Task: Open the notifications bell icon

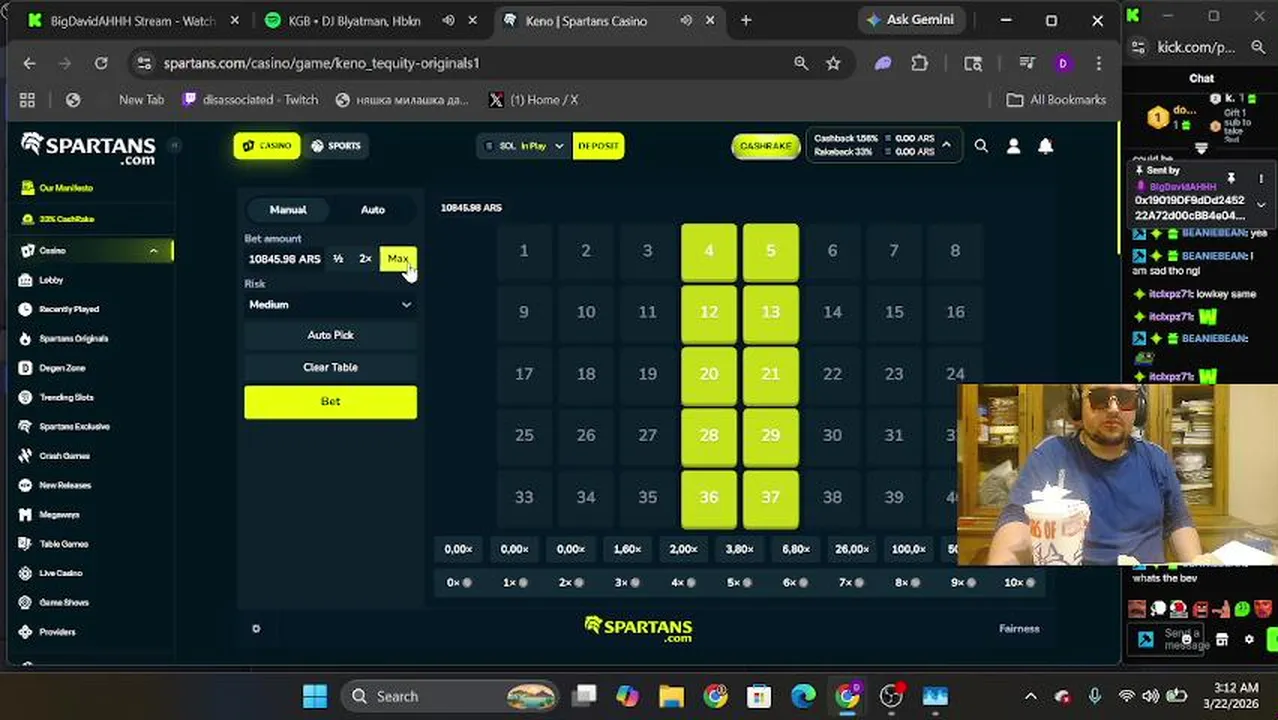Action: click(1045, 146)
